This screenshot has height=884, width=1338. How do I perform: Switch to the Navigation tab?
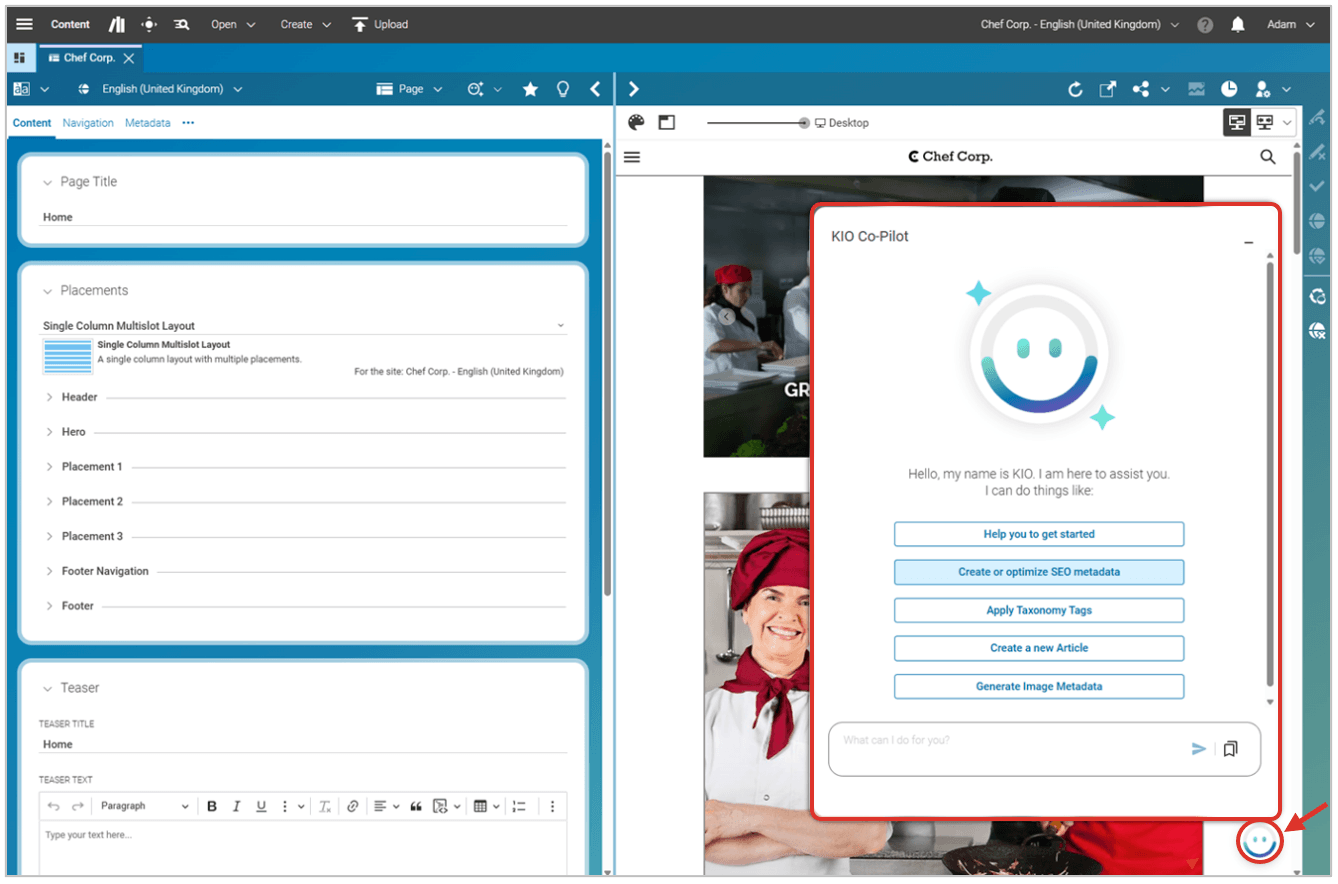coord(88,123)
